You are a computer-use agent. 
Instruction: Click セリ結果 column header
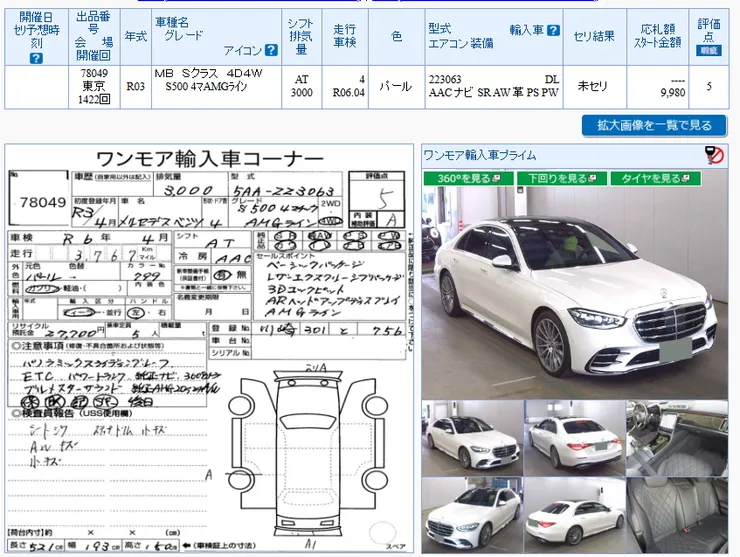coord(594,36)
